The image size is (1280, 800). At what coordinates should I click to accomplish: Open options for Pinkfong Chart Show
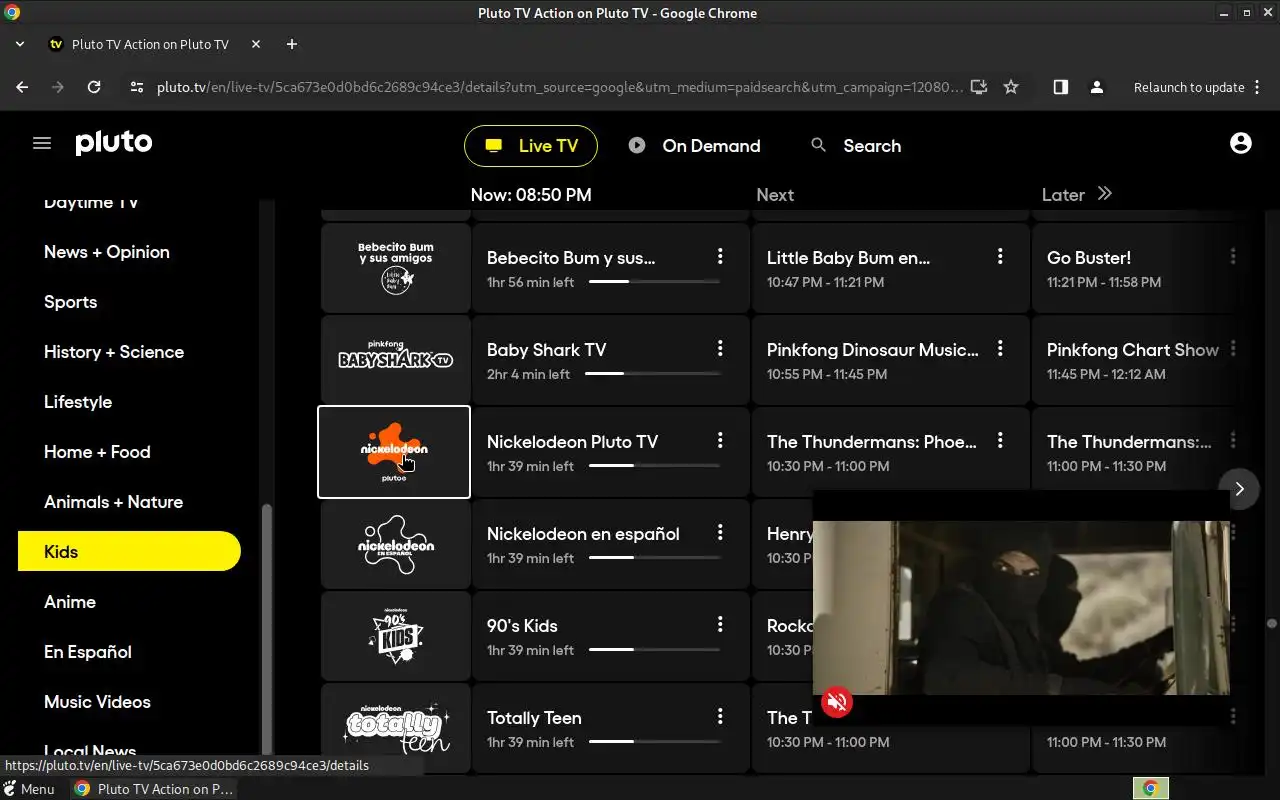click(x=1233, y=348)
